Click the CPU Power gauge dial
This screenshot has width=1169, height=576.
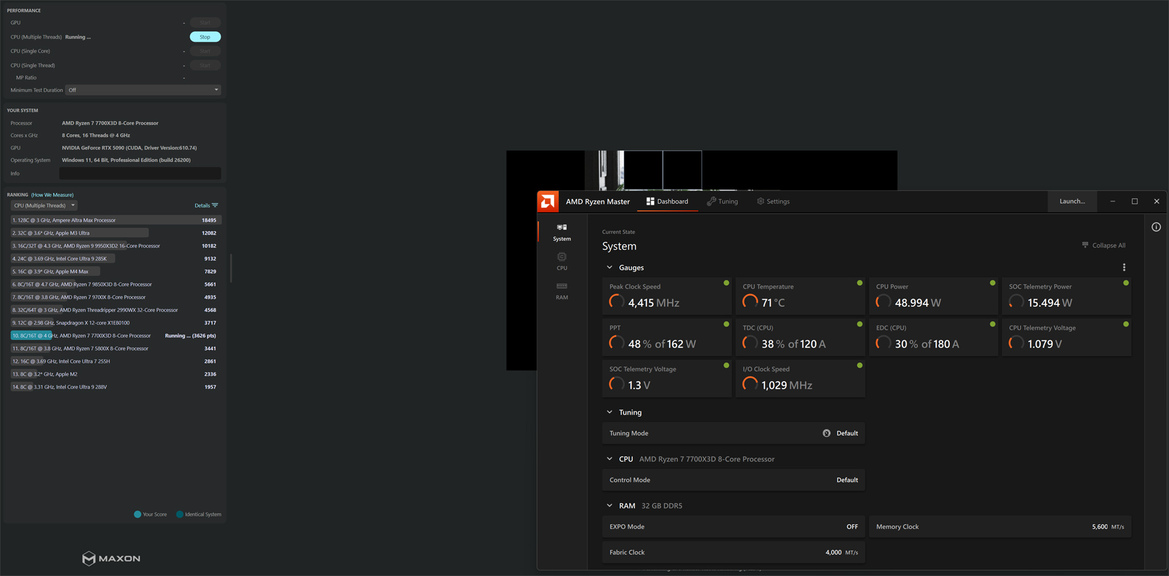[883, 302]
